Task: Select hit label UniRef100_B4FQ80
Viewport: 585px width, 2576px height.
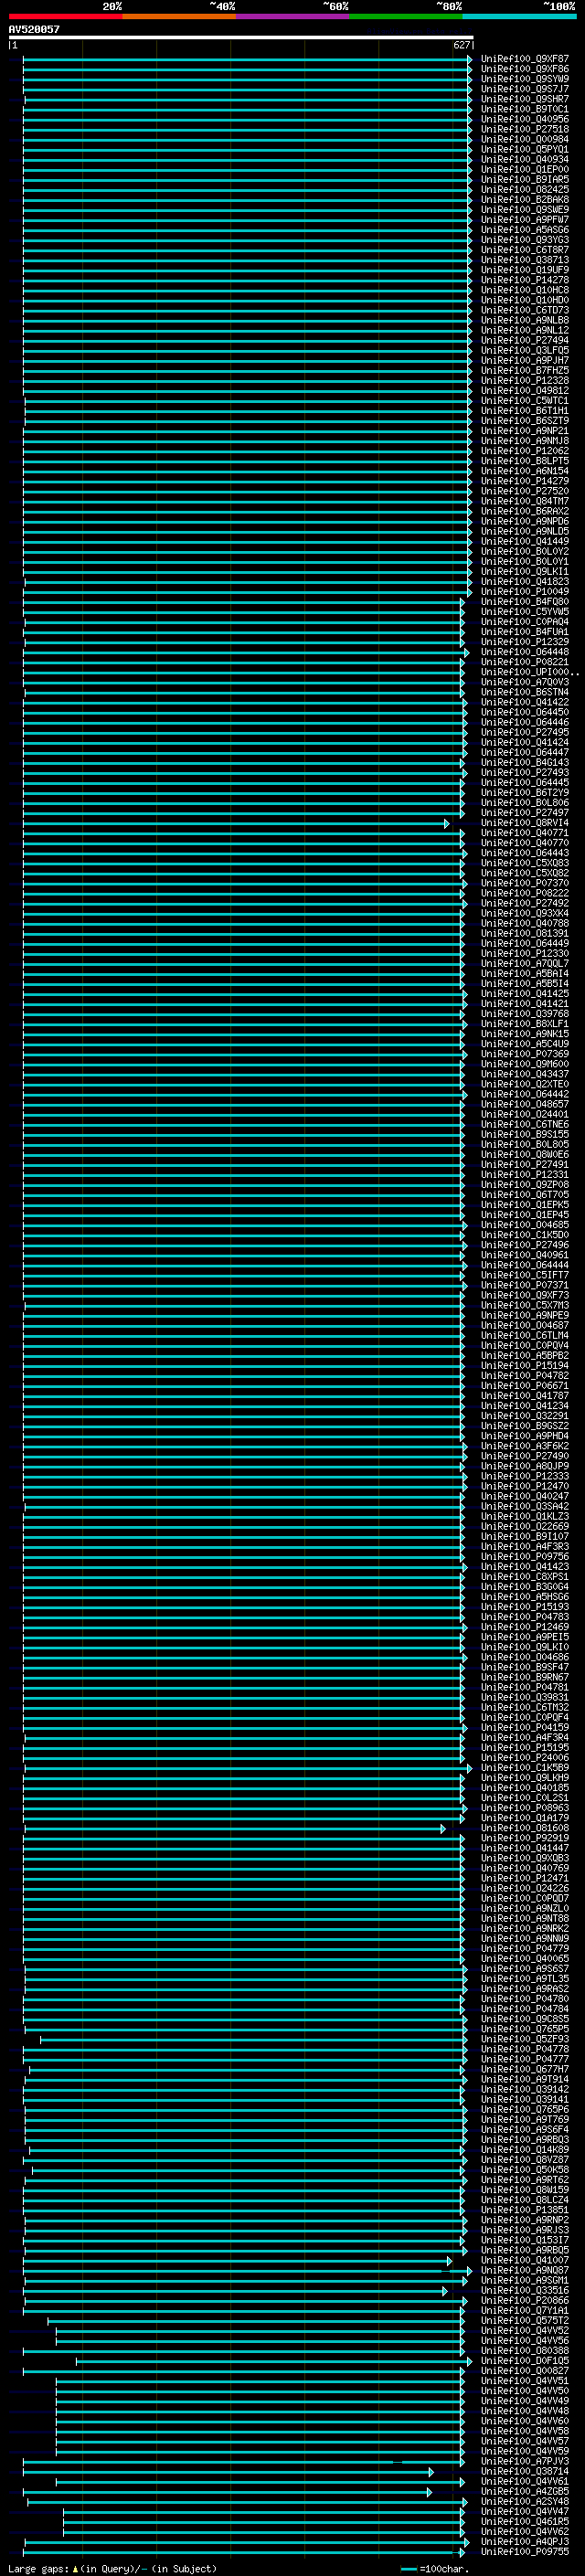Action: 525,601
